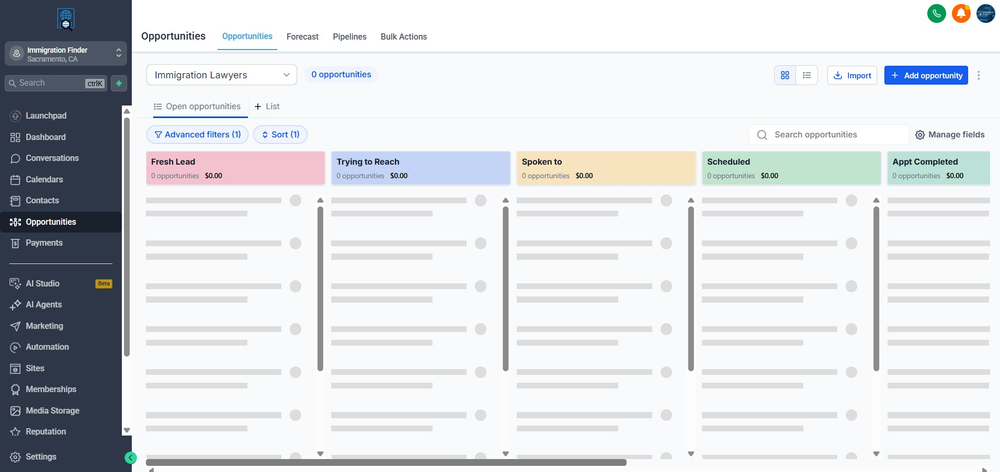Click the green phone dialer icon

click(936, 13)
